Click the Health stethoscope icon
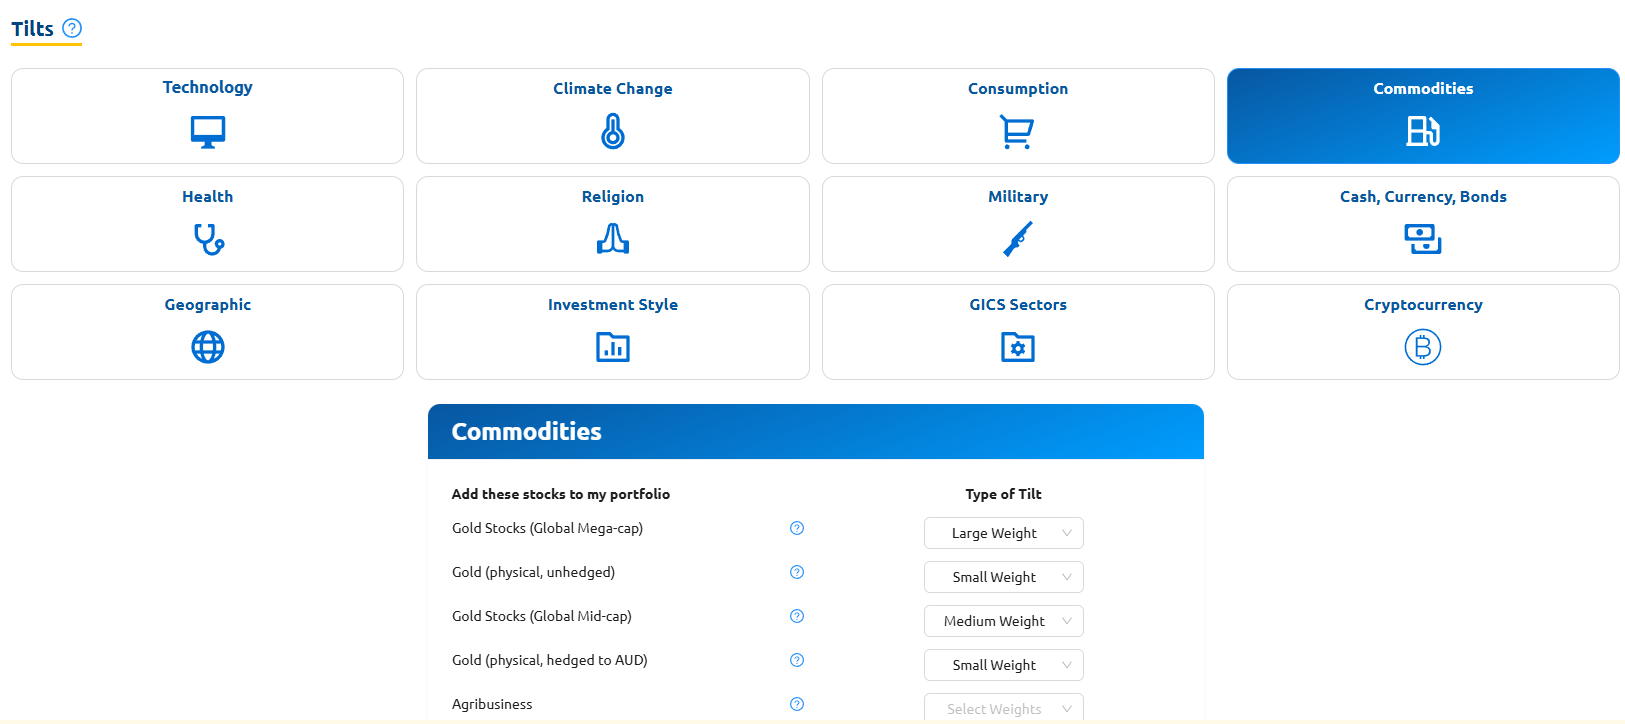This screenshot has width=1625, height=724. click(x=208, y=239)
